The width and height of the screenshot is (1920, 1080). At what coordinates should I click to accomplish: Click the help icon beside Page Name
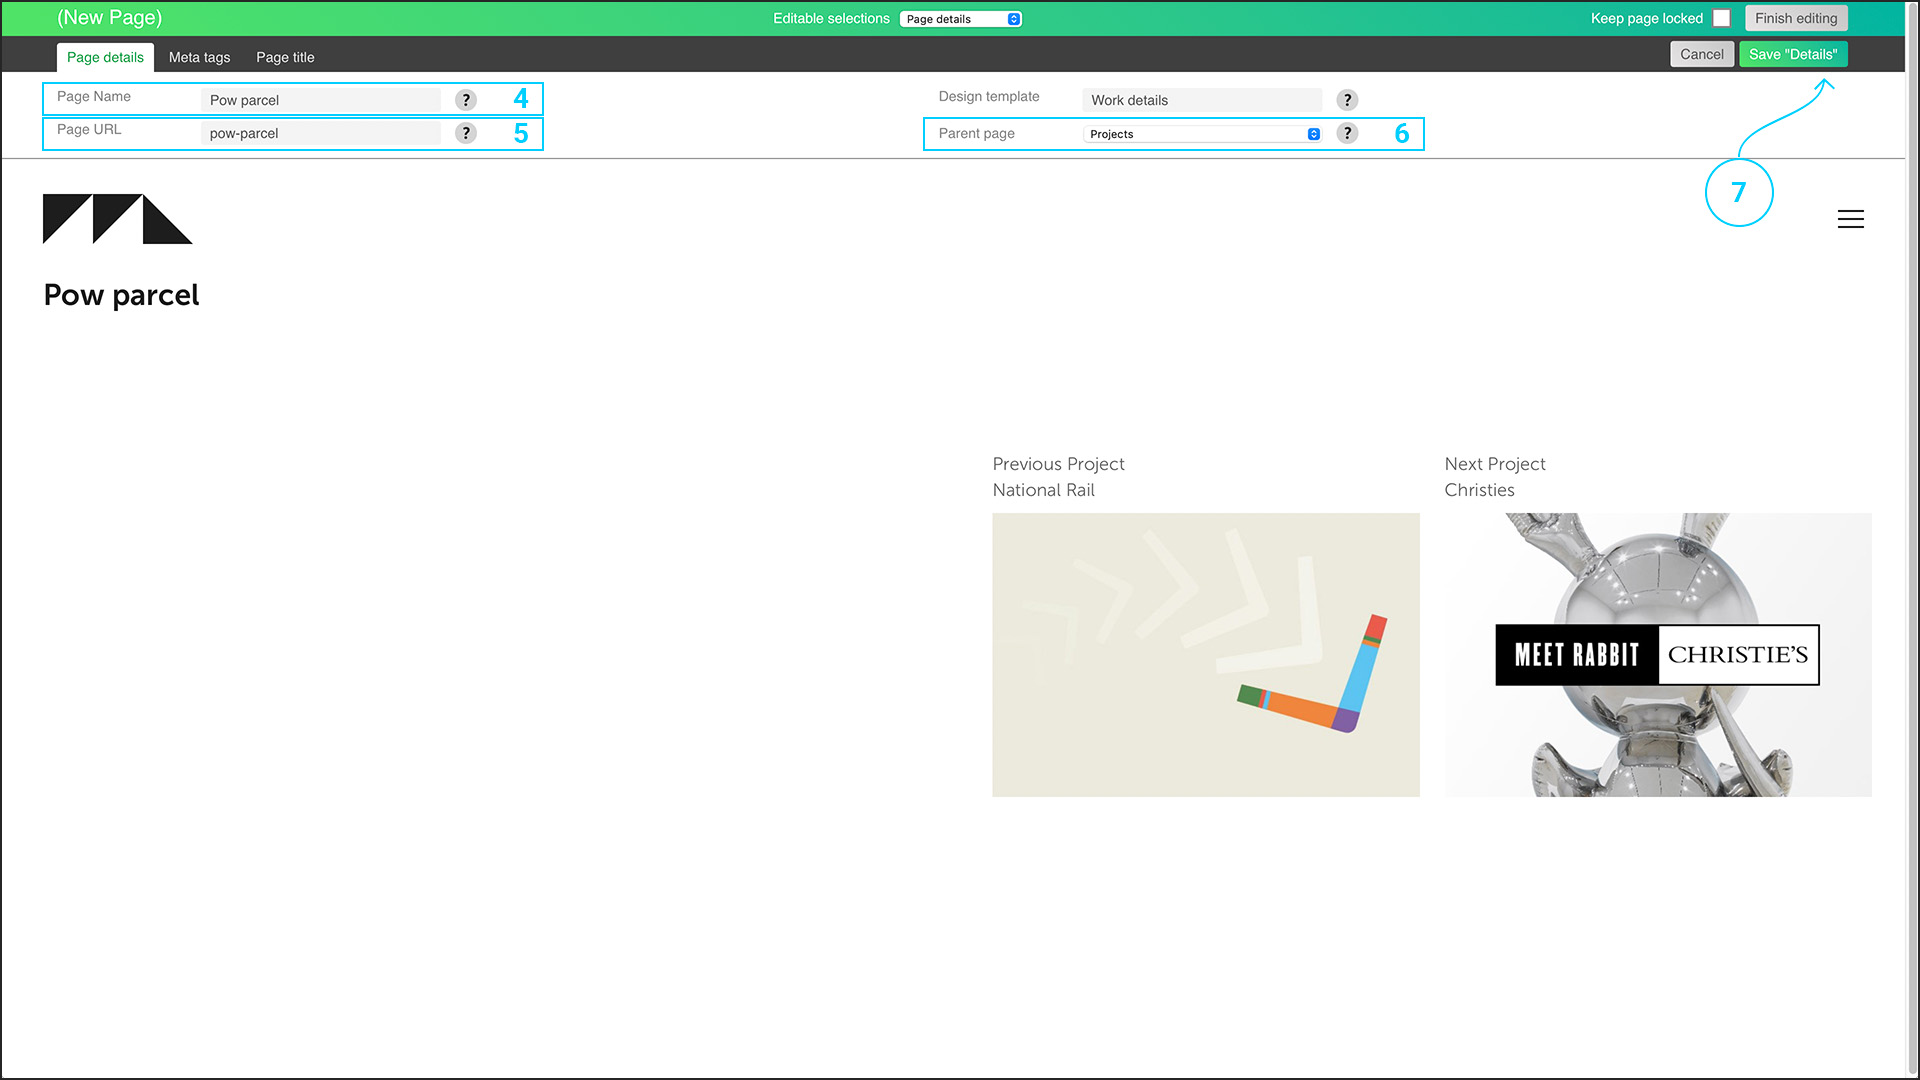pos(466,100)
